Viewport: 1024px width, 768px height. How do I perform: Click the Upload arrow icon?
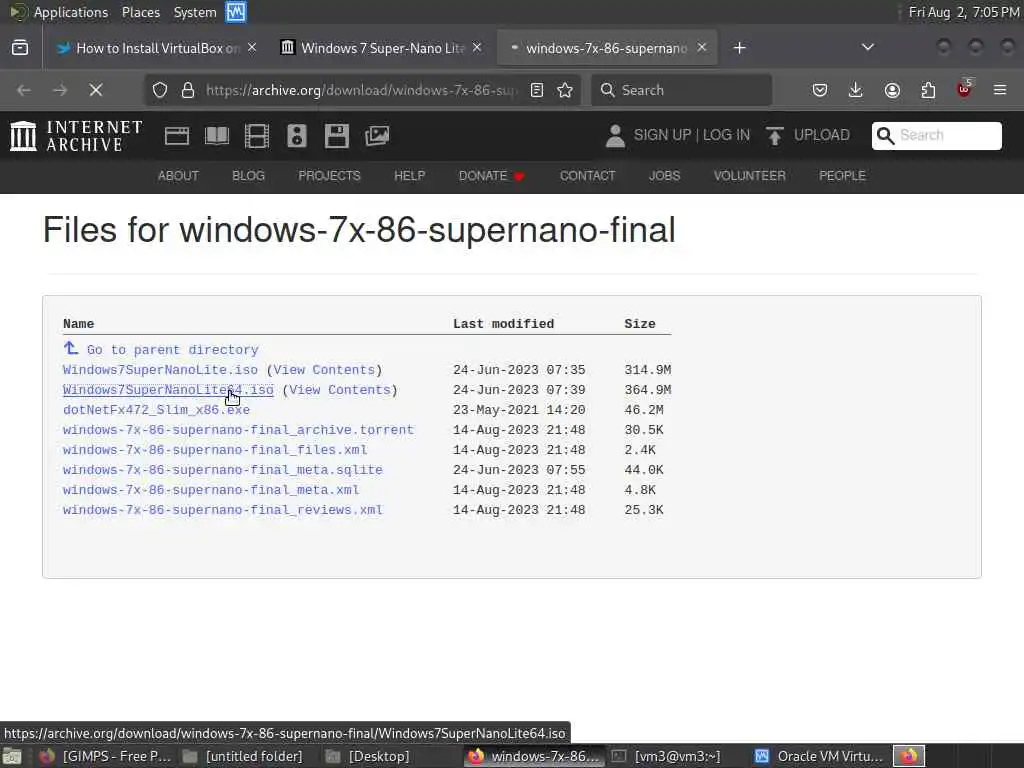pos(775,136)
